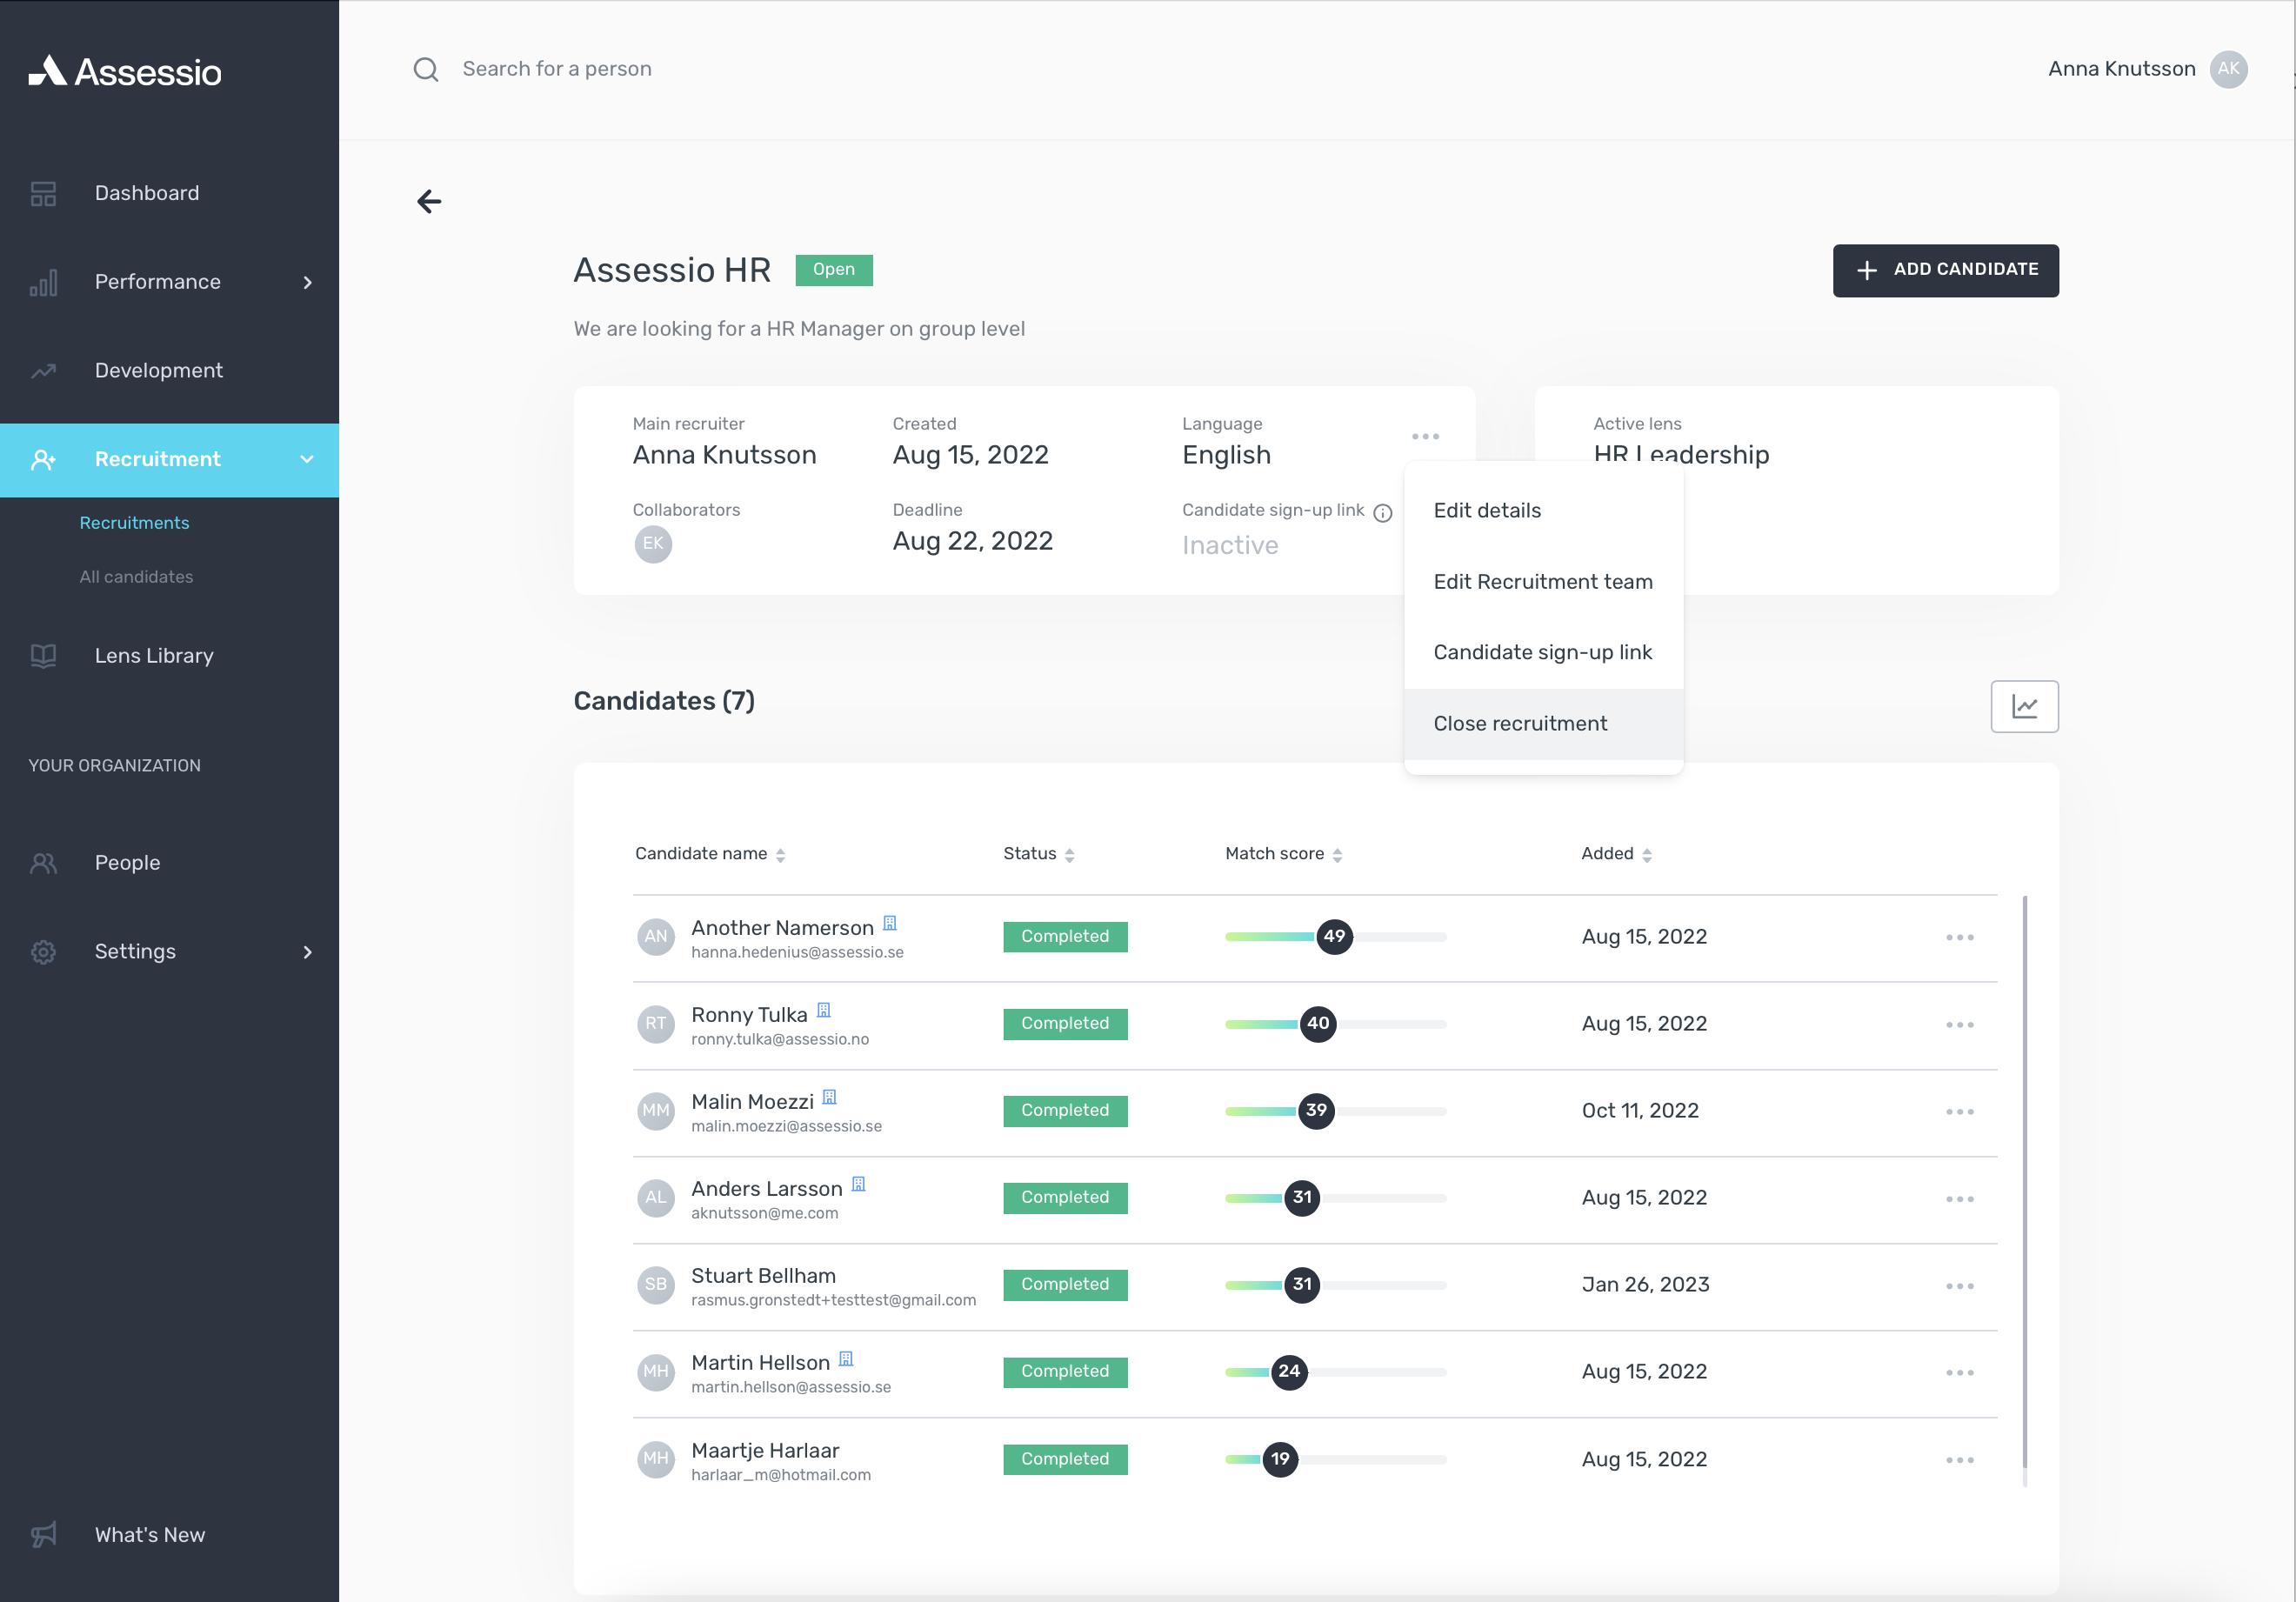Click the match score 24 marker
The width and height of the screenshot is (2296, 1602).
(x=1289, y=1372)
